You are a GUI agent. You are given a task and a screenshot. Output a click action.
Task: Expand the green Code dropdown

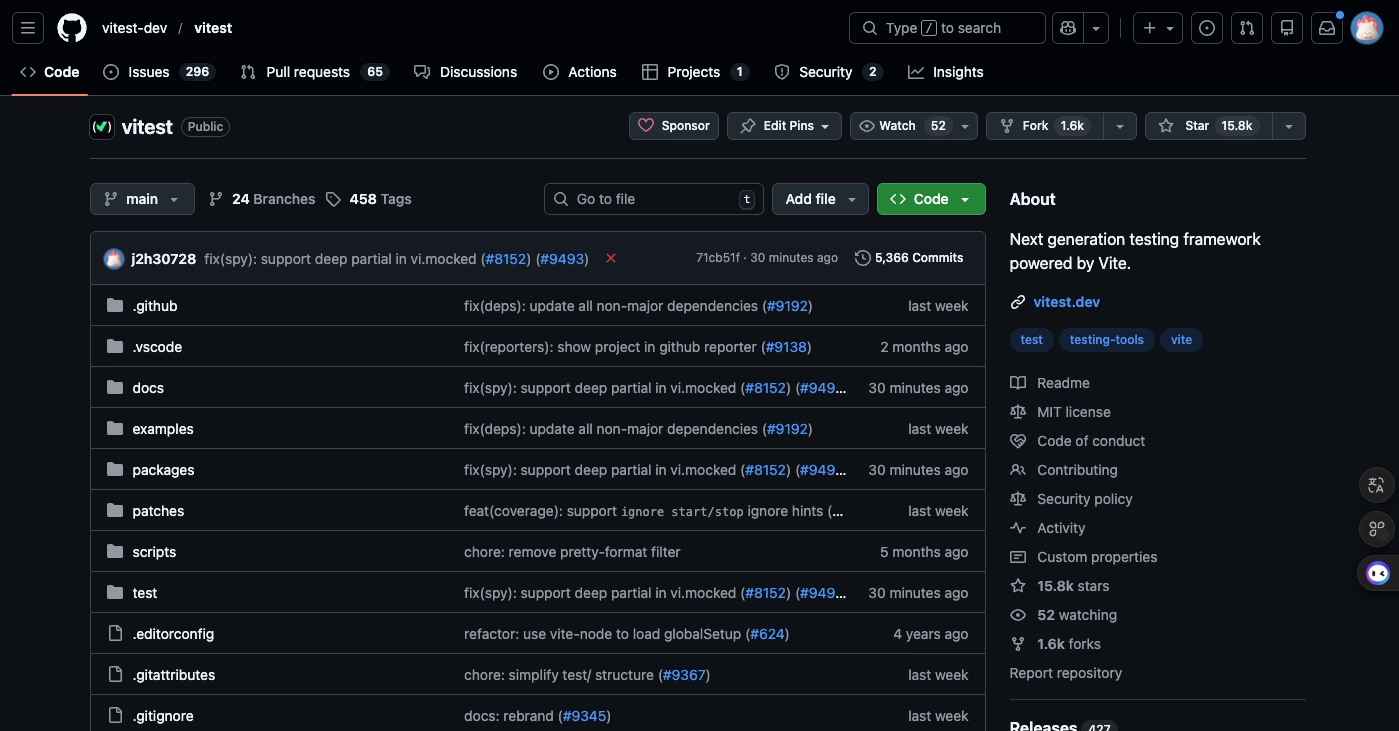click(931, 199)
